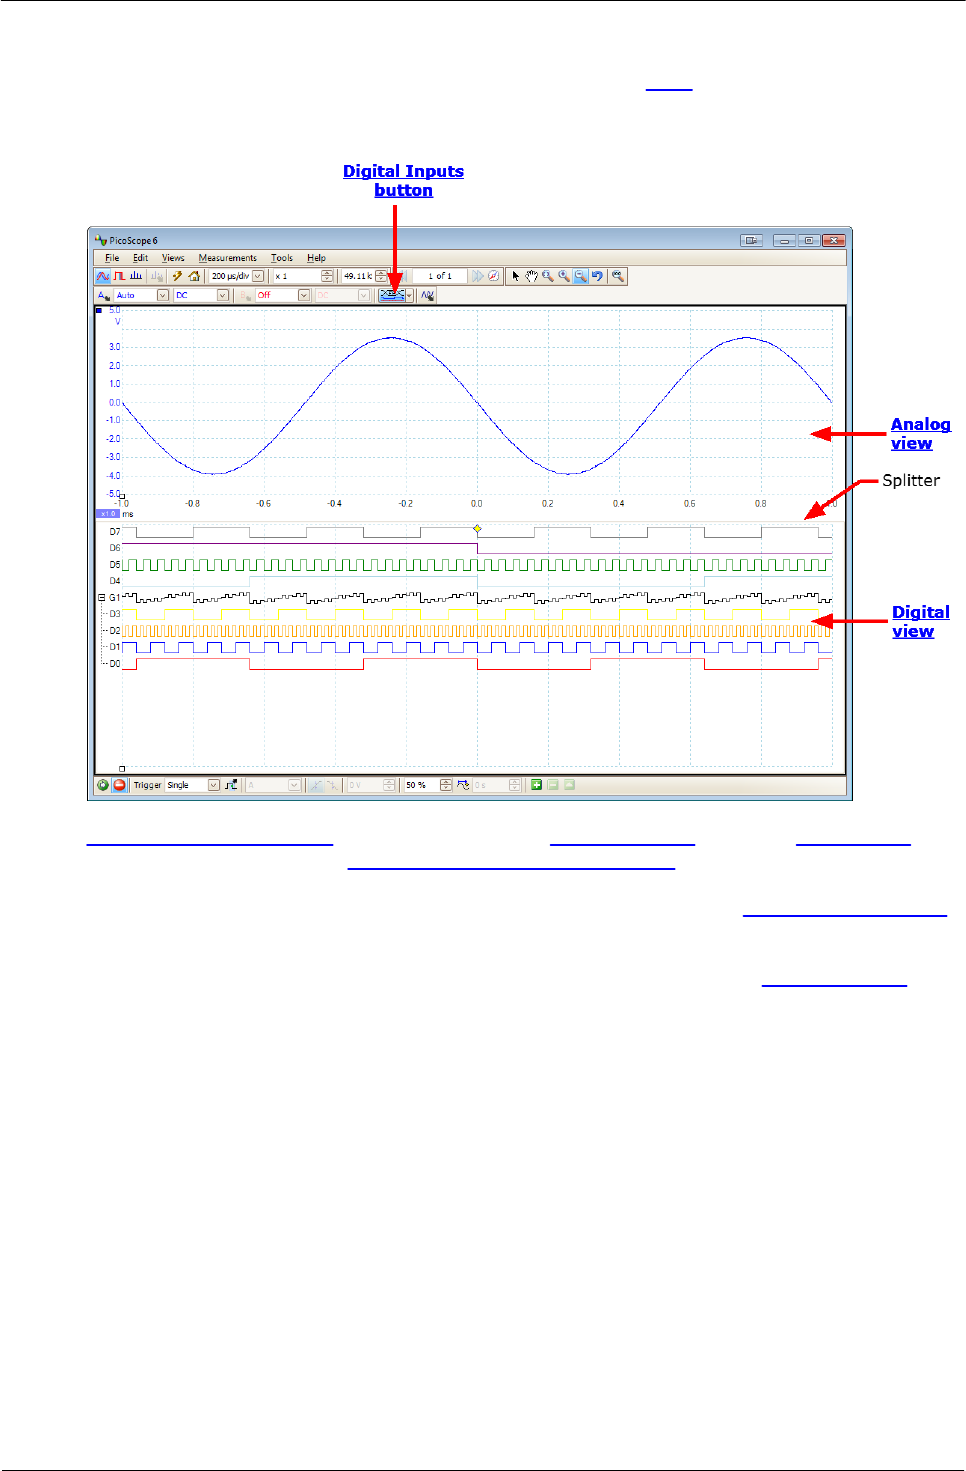Select the hand pan tool
Viewport: 966px width, 1471px height.
[531, 276]
